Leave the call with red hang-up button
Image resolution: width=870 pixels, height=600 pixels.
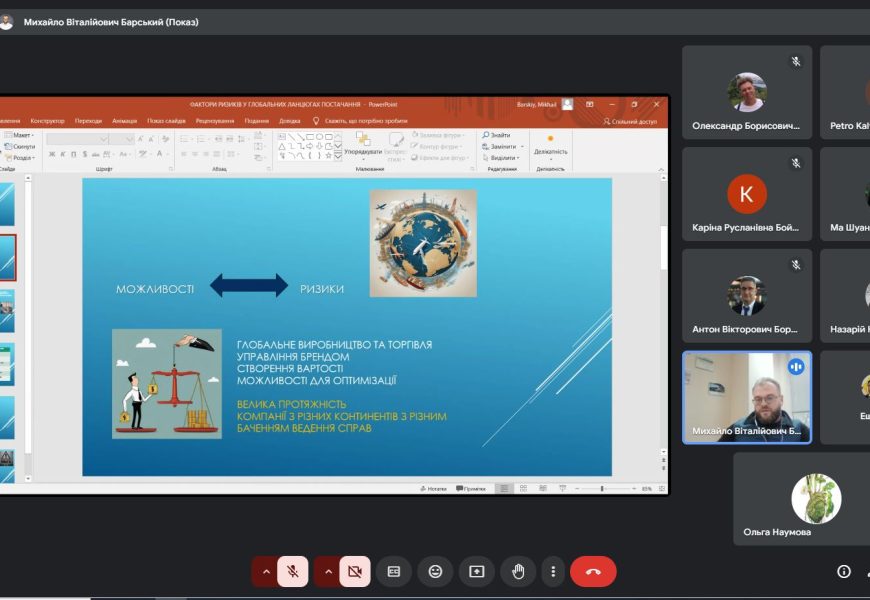click(593, 571)
